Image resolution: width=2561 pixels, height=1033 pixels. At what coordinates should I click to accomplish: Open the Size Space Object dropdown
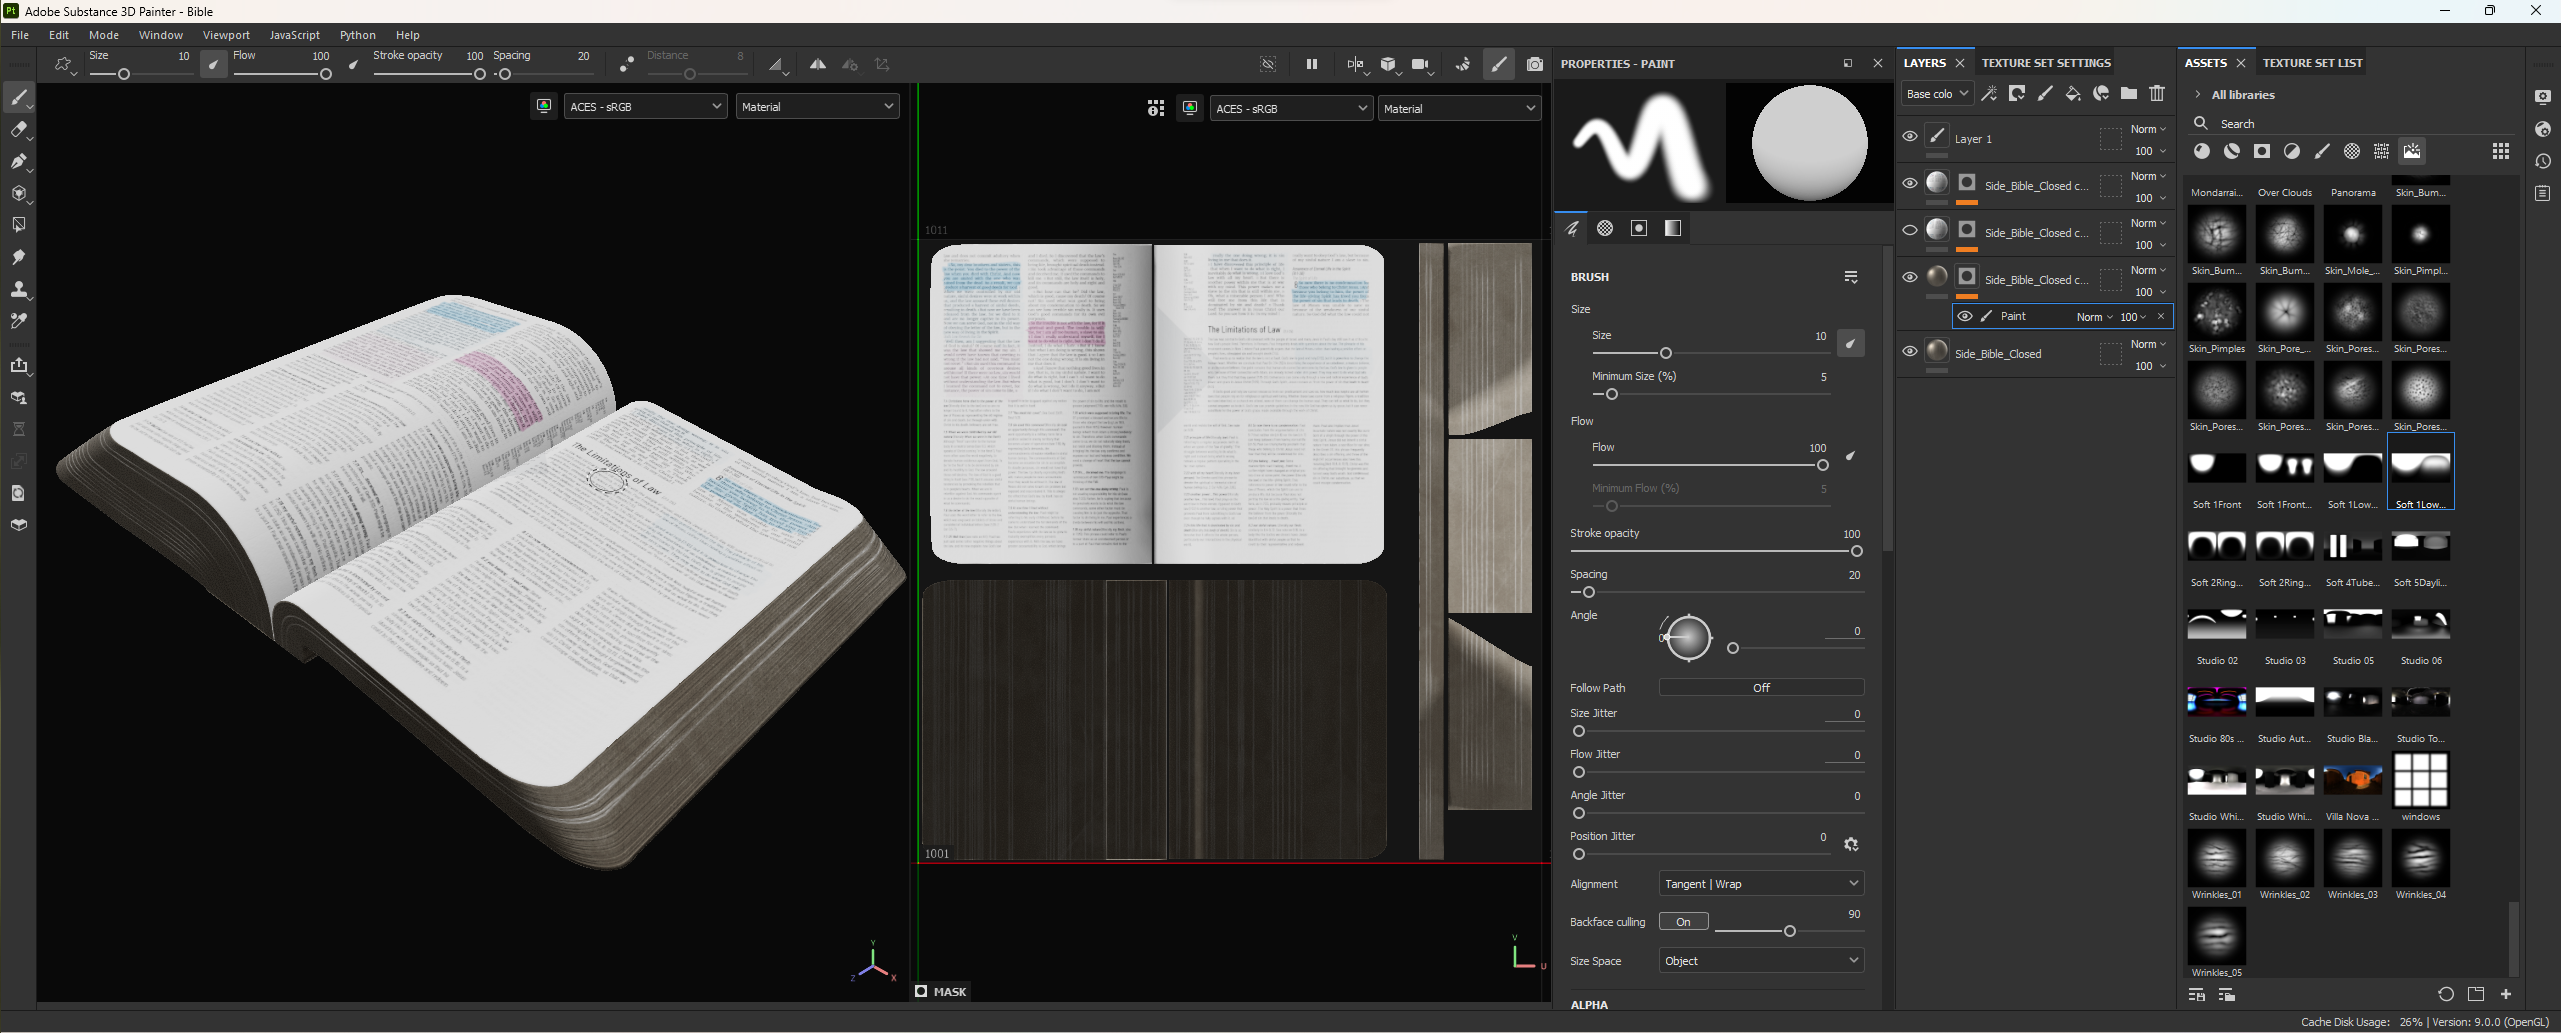coord(1760,961)
